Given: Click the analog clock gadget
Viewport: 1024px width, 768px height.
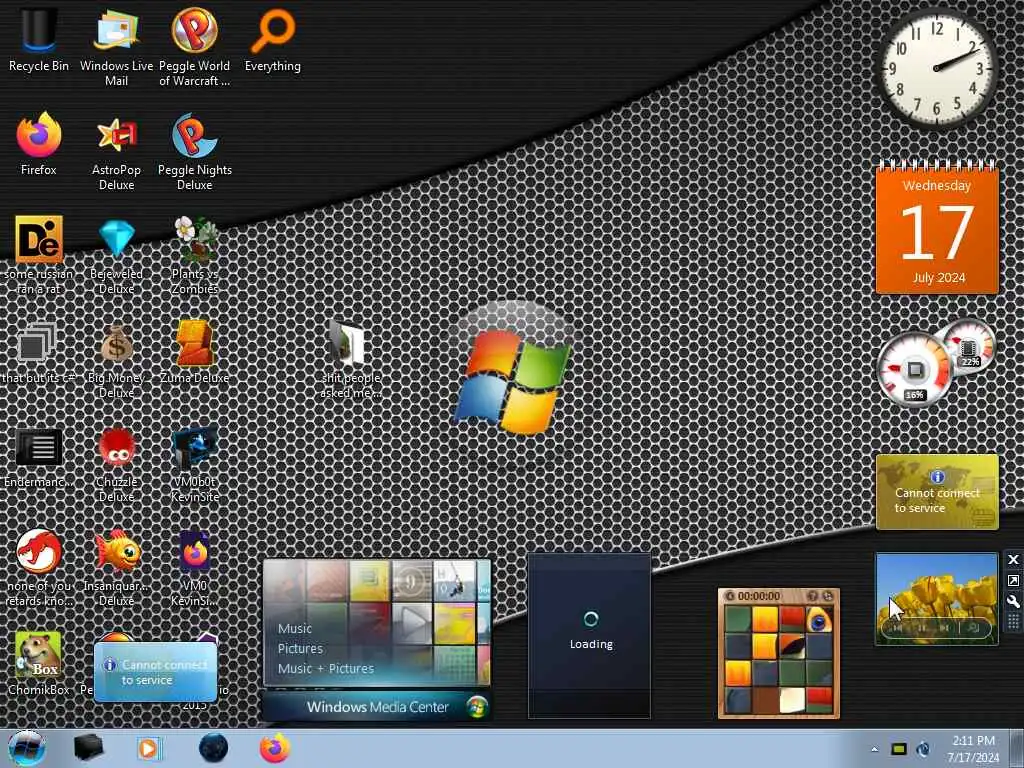Looking at the screenshot, I should [938, 69].
